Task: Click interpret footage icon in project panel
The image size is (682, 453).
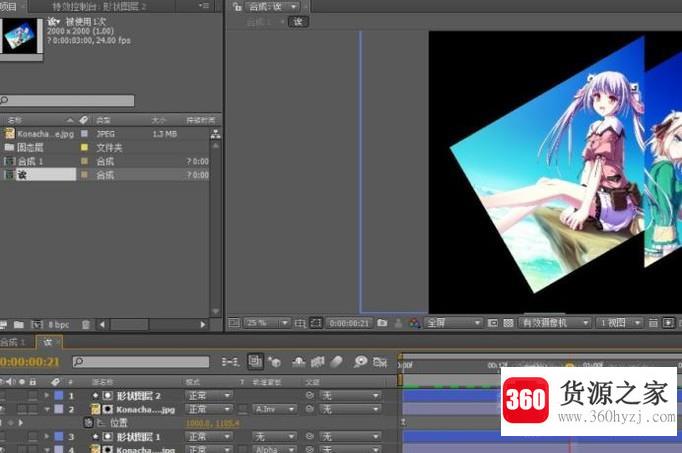Action: point(3,324)
